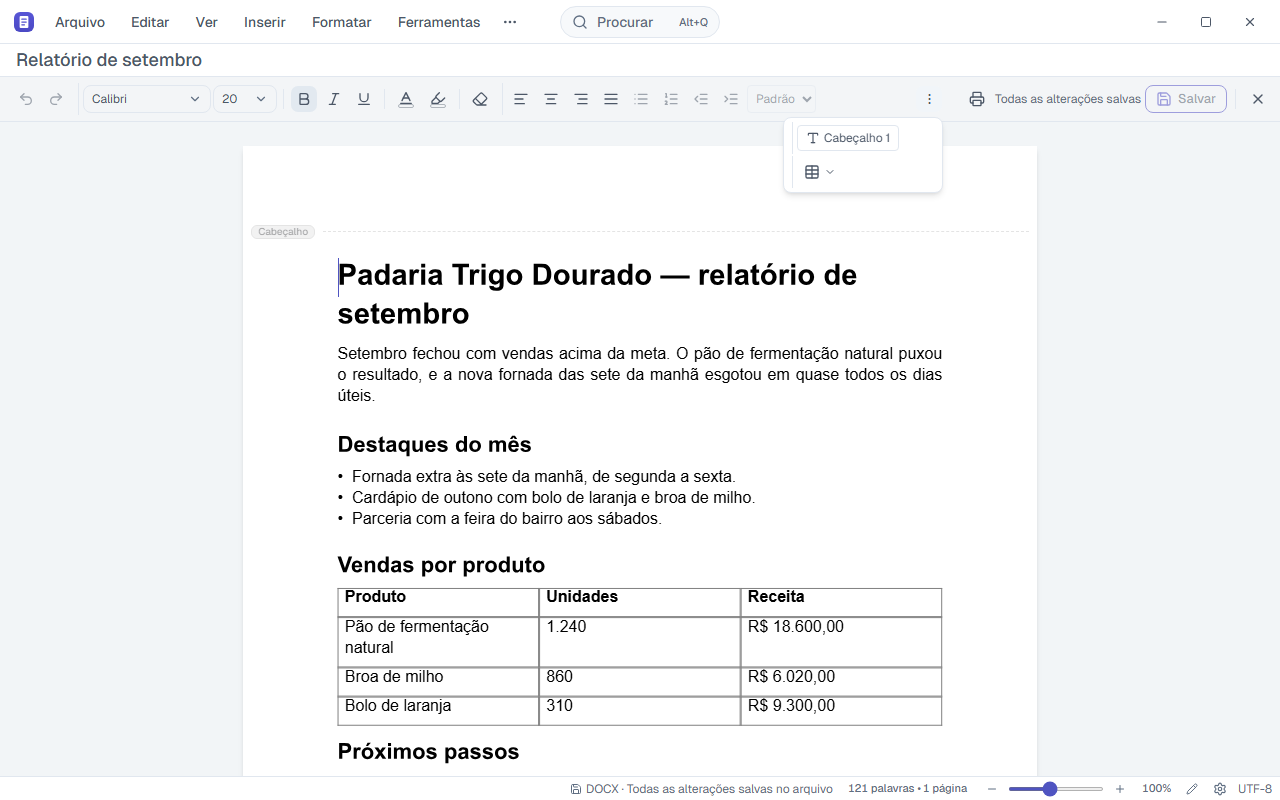Click the pencil edit-mode icon in status bar
Screen dimensions: 1280x800
pyautogui.click(x=1192, y=789)
